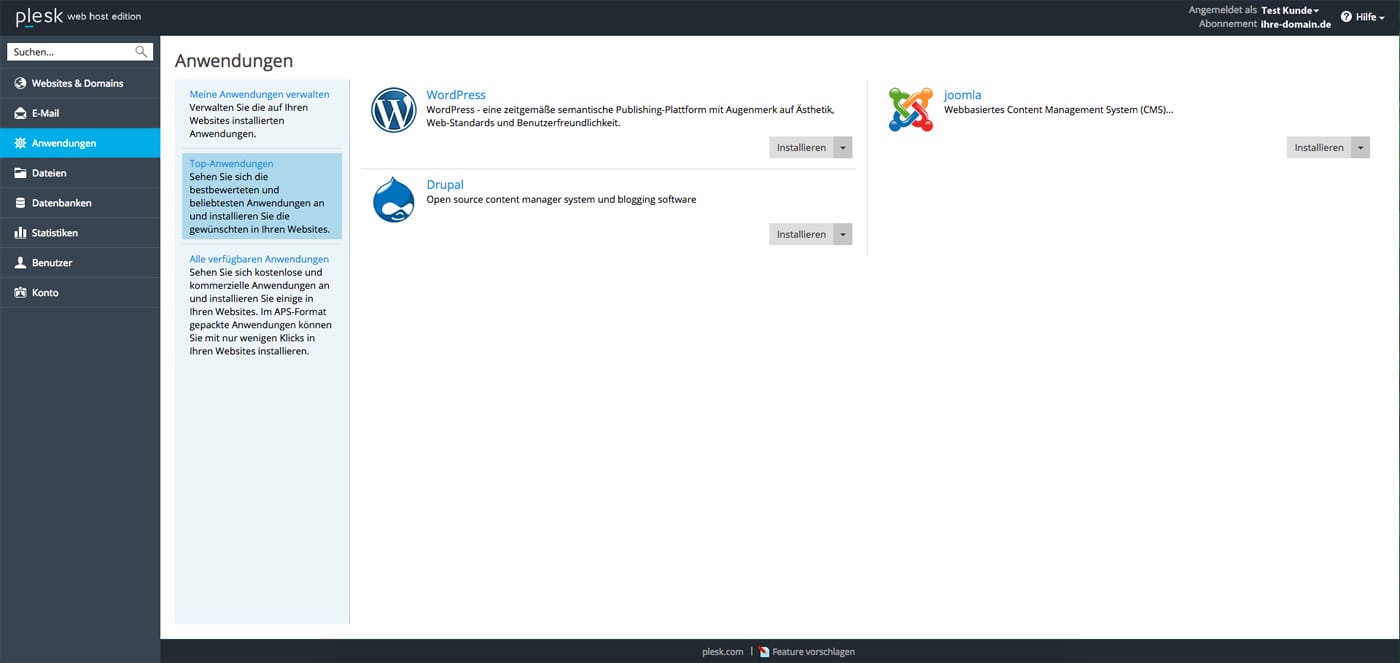
Task: Click the Anwendungen page heading
Action: pos(234,61)
